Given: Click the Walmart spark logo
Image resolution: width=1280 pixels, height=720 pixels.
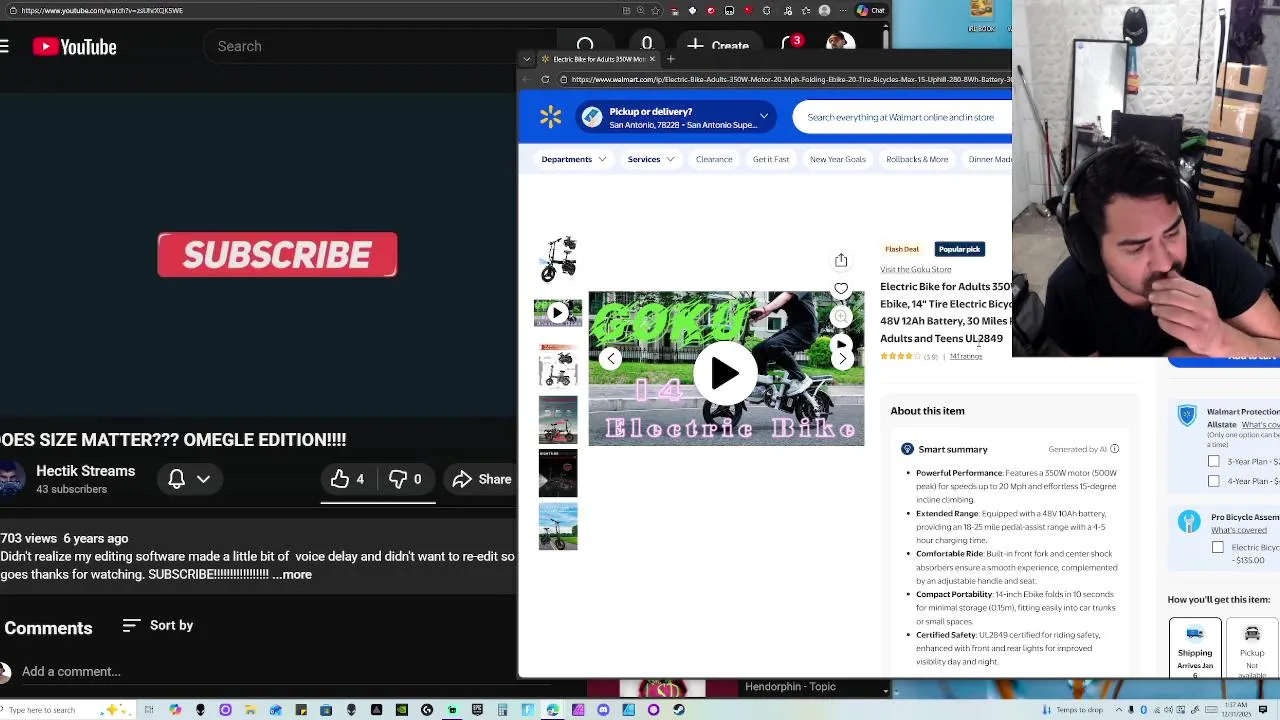Looking at the screenshot, I should 550,117.
